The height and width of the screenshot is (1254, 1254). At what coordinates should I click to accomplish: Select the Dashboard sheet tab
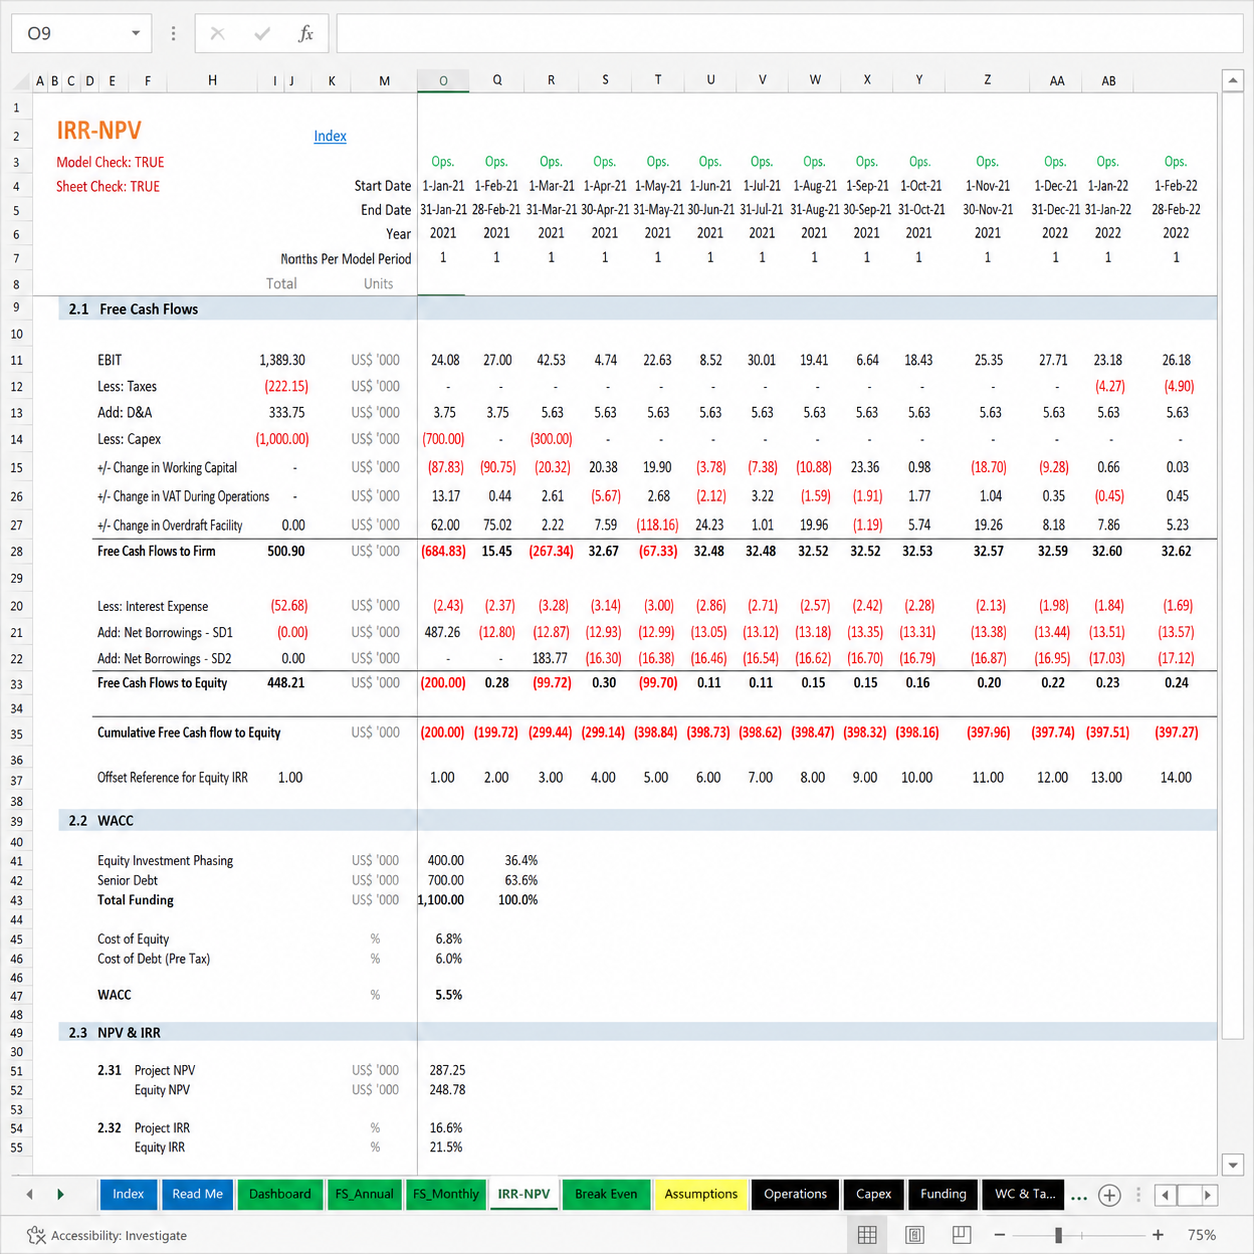tap(280, 1194)
